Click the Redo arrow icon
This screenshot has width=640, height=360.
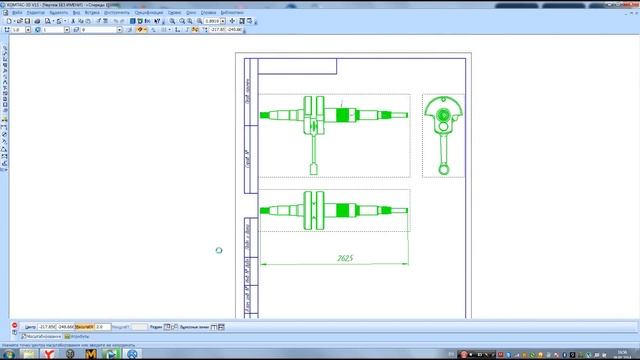coord(122,21)
